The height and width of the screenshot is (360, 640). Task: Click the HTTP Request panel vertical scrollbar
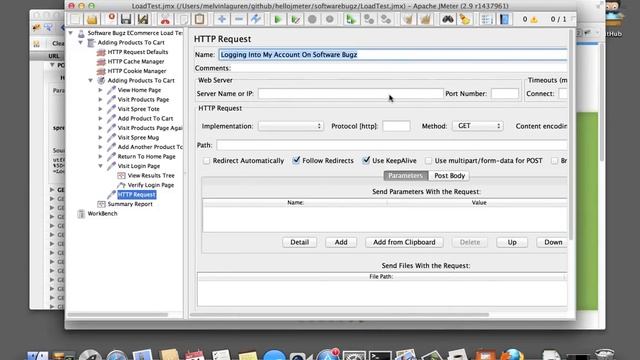pyautogui.click(x=571, y=135)
